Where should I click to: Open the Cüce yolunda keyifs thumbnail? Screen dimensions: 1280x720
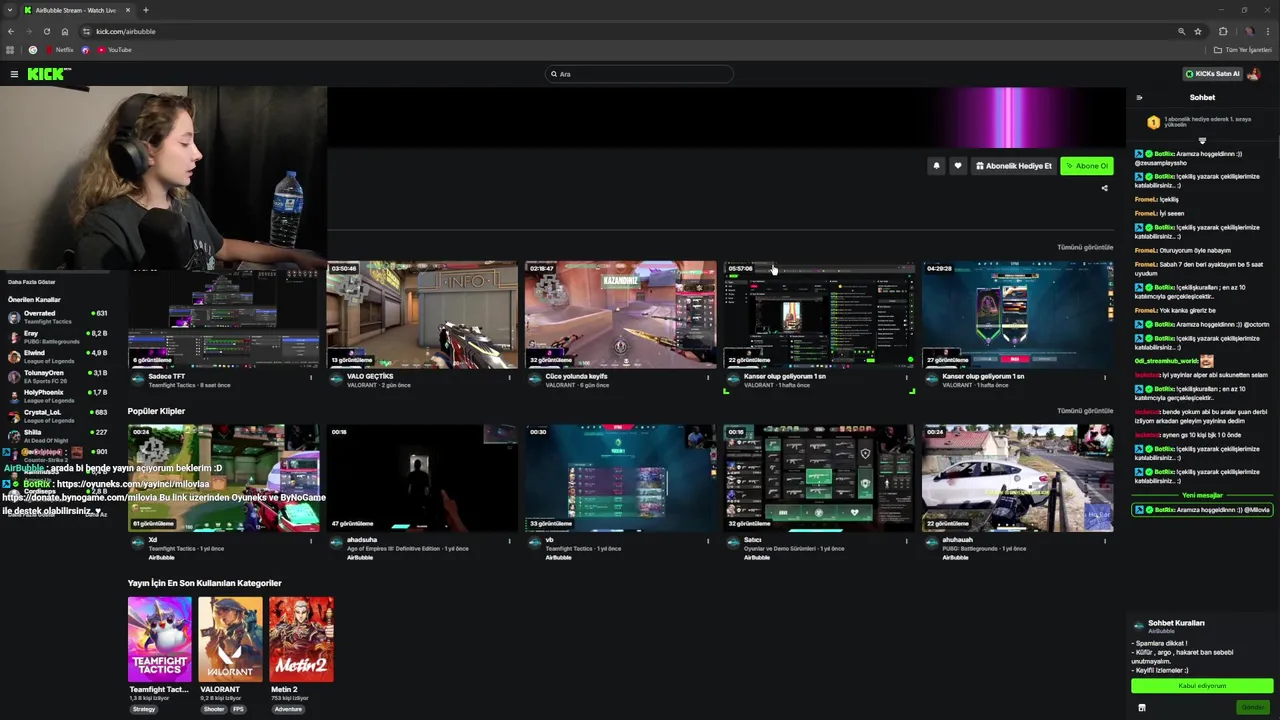[x=621, y=315]
